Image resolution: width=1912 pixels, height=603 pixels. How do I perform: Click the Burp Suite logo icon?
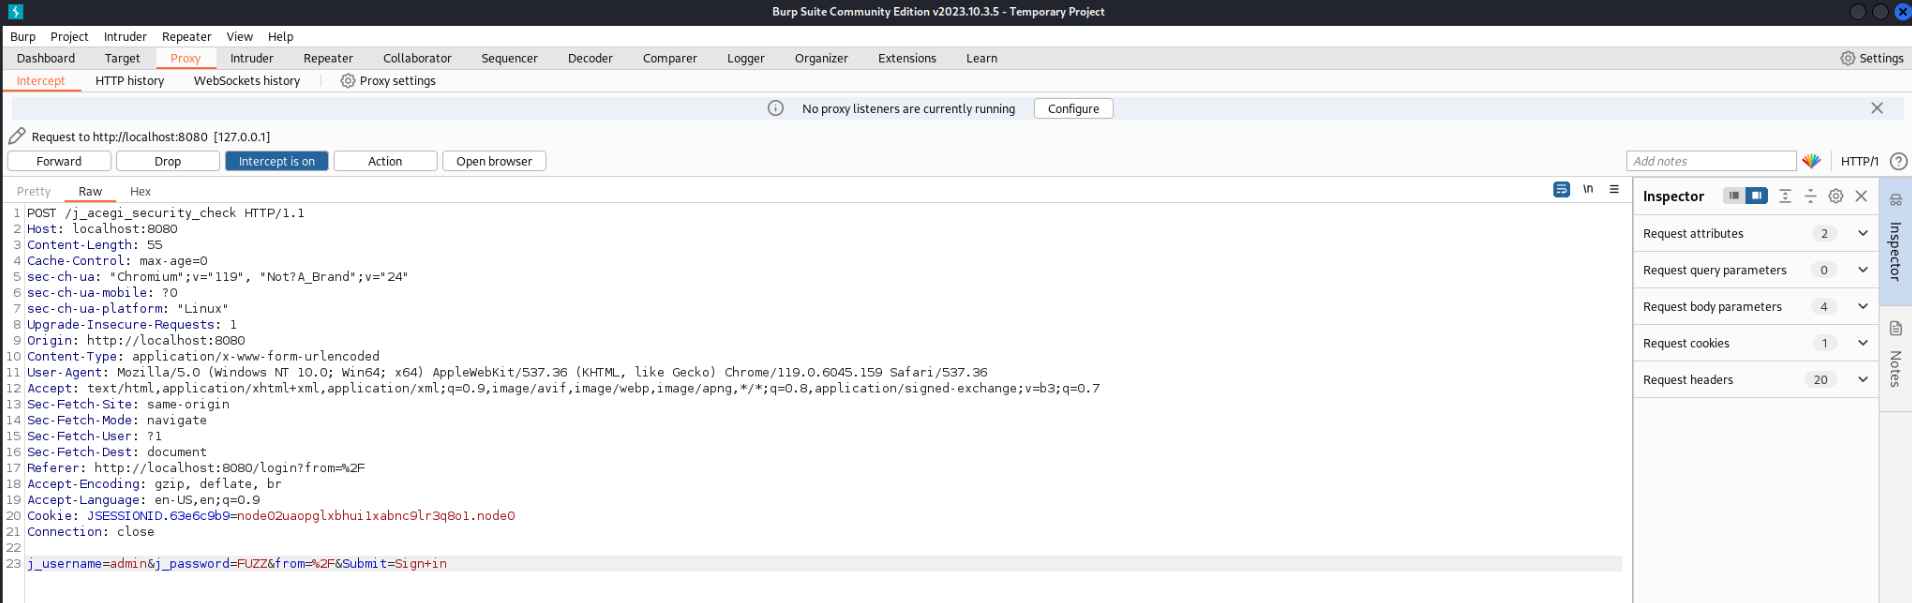tap(15, 12)
